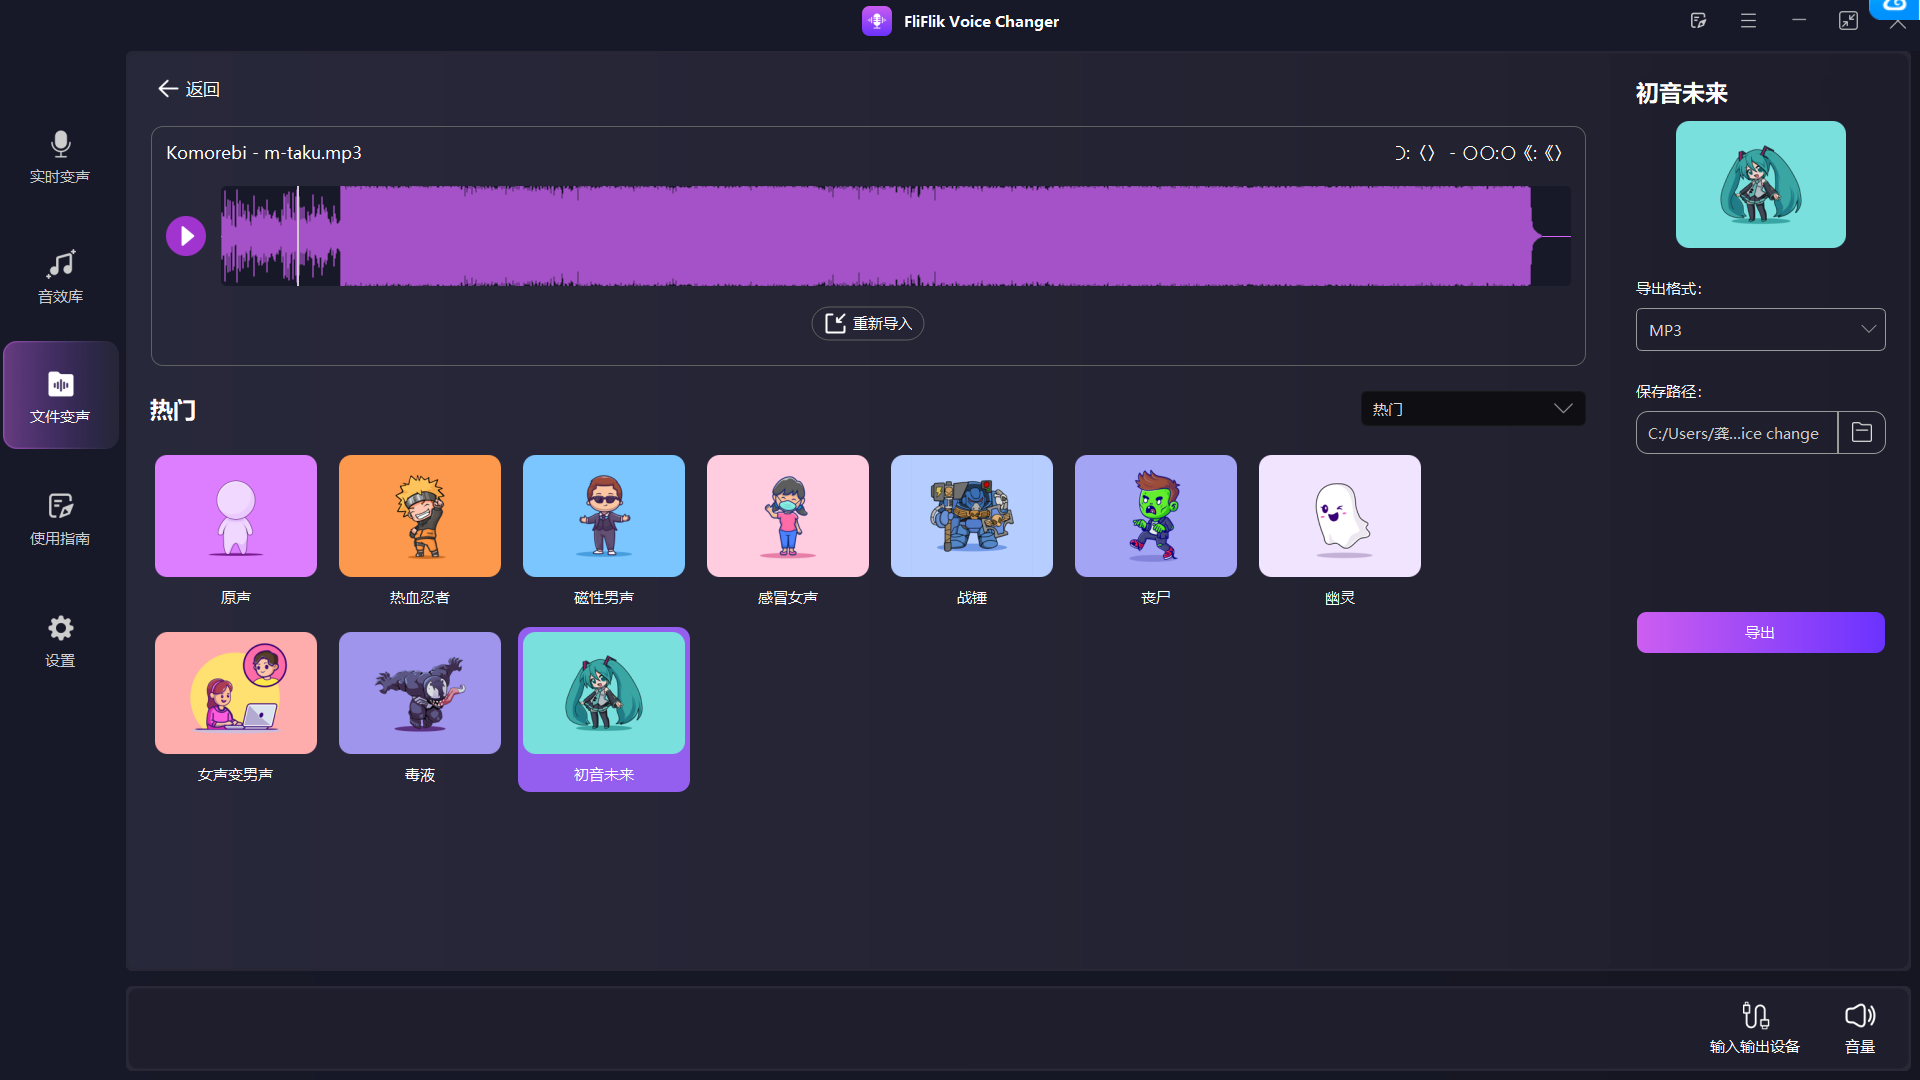This screenshot has height=1080, width=1920.
Task: Open the 使用指南 user guide
Action: click(x=60, y=519)
